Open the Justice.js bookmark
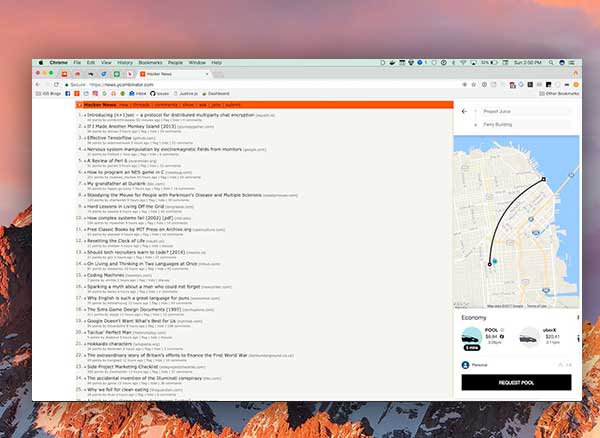 [186, 93]
